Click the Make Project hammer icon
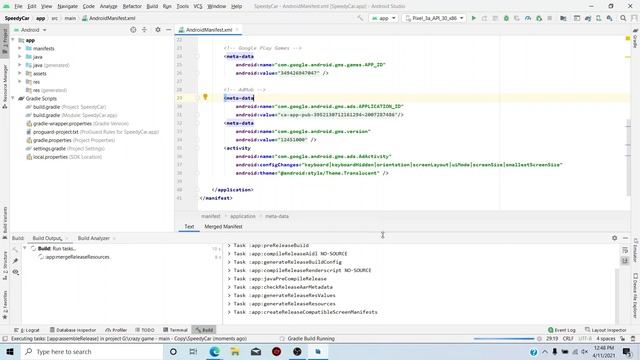The image size is (640, 360). coord(360,18)
